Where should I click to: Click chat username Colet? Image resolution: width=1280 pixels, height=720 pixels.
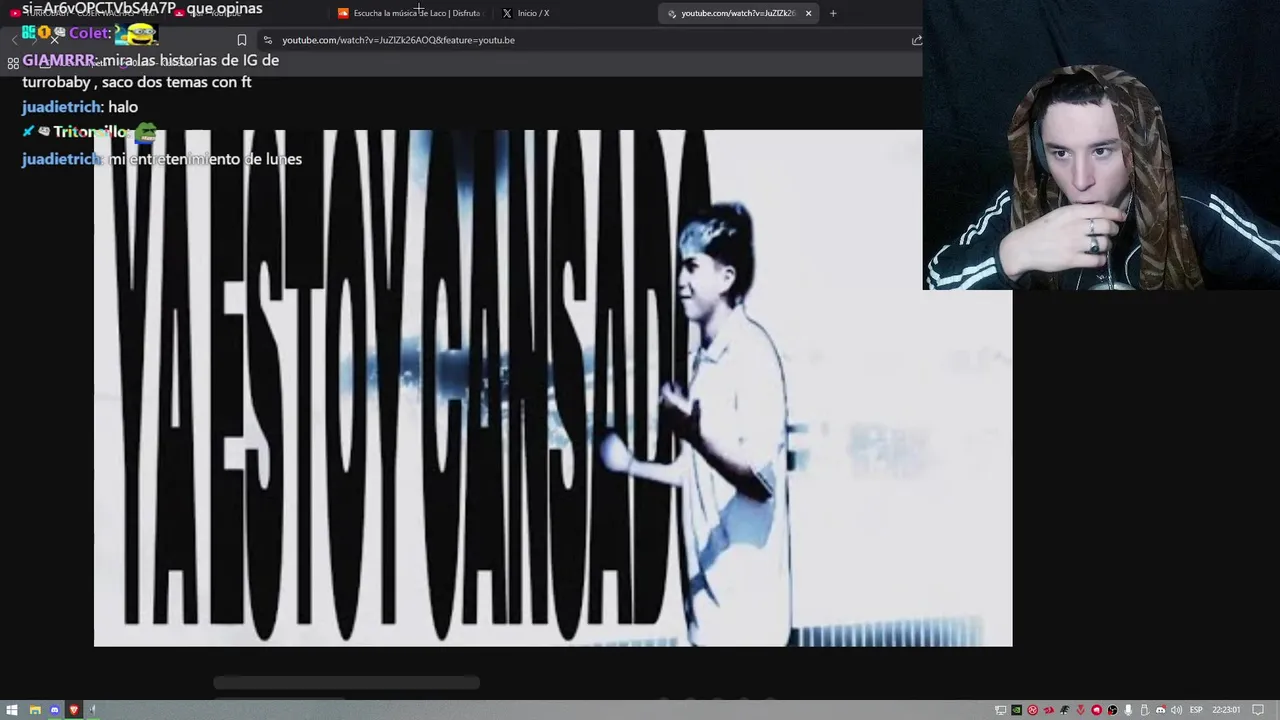coord(88,33)
